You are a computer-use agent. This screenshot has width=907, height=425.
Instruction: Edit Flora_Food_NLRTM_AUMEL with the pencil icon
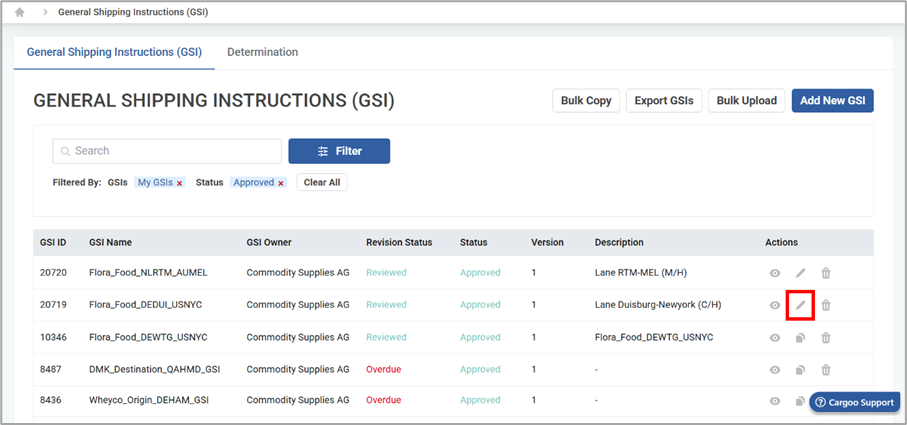(x=801, y=273)
